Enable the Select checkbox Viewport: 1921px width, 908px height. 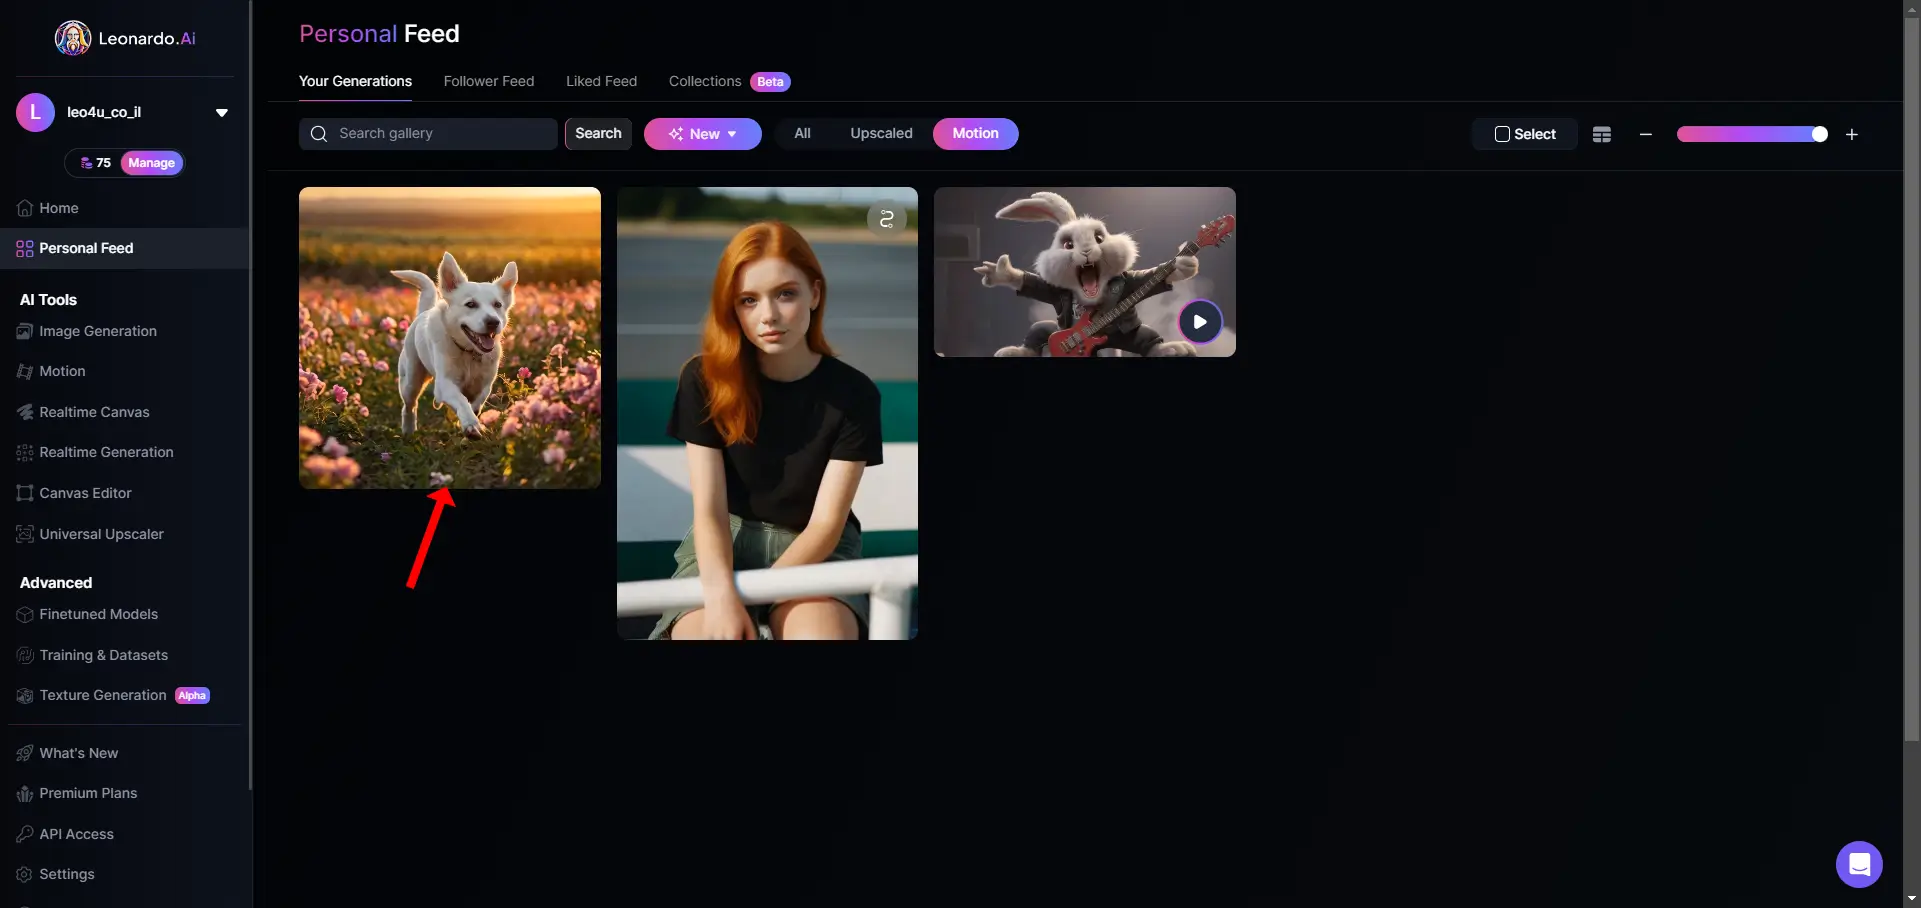(1525, 134)
